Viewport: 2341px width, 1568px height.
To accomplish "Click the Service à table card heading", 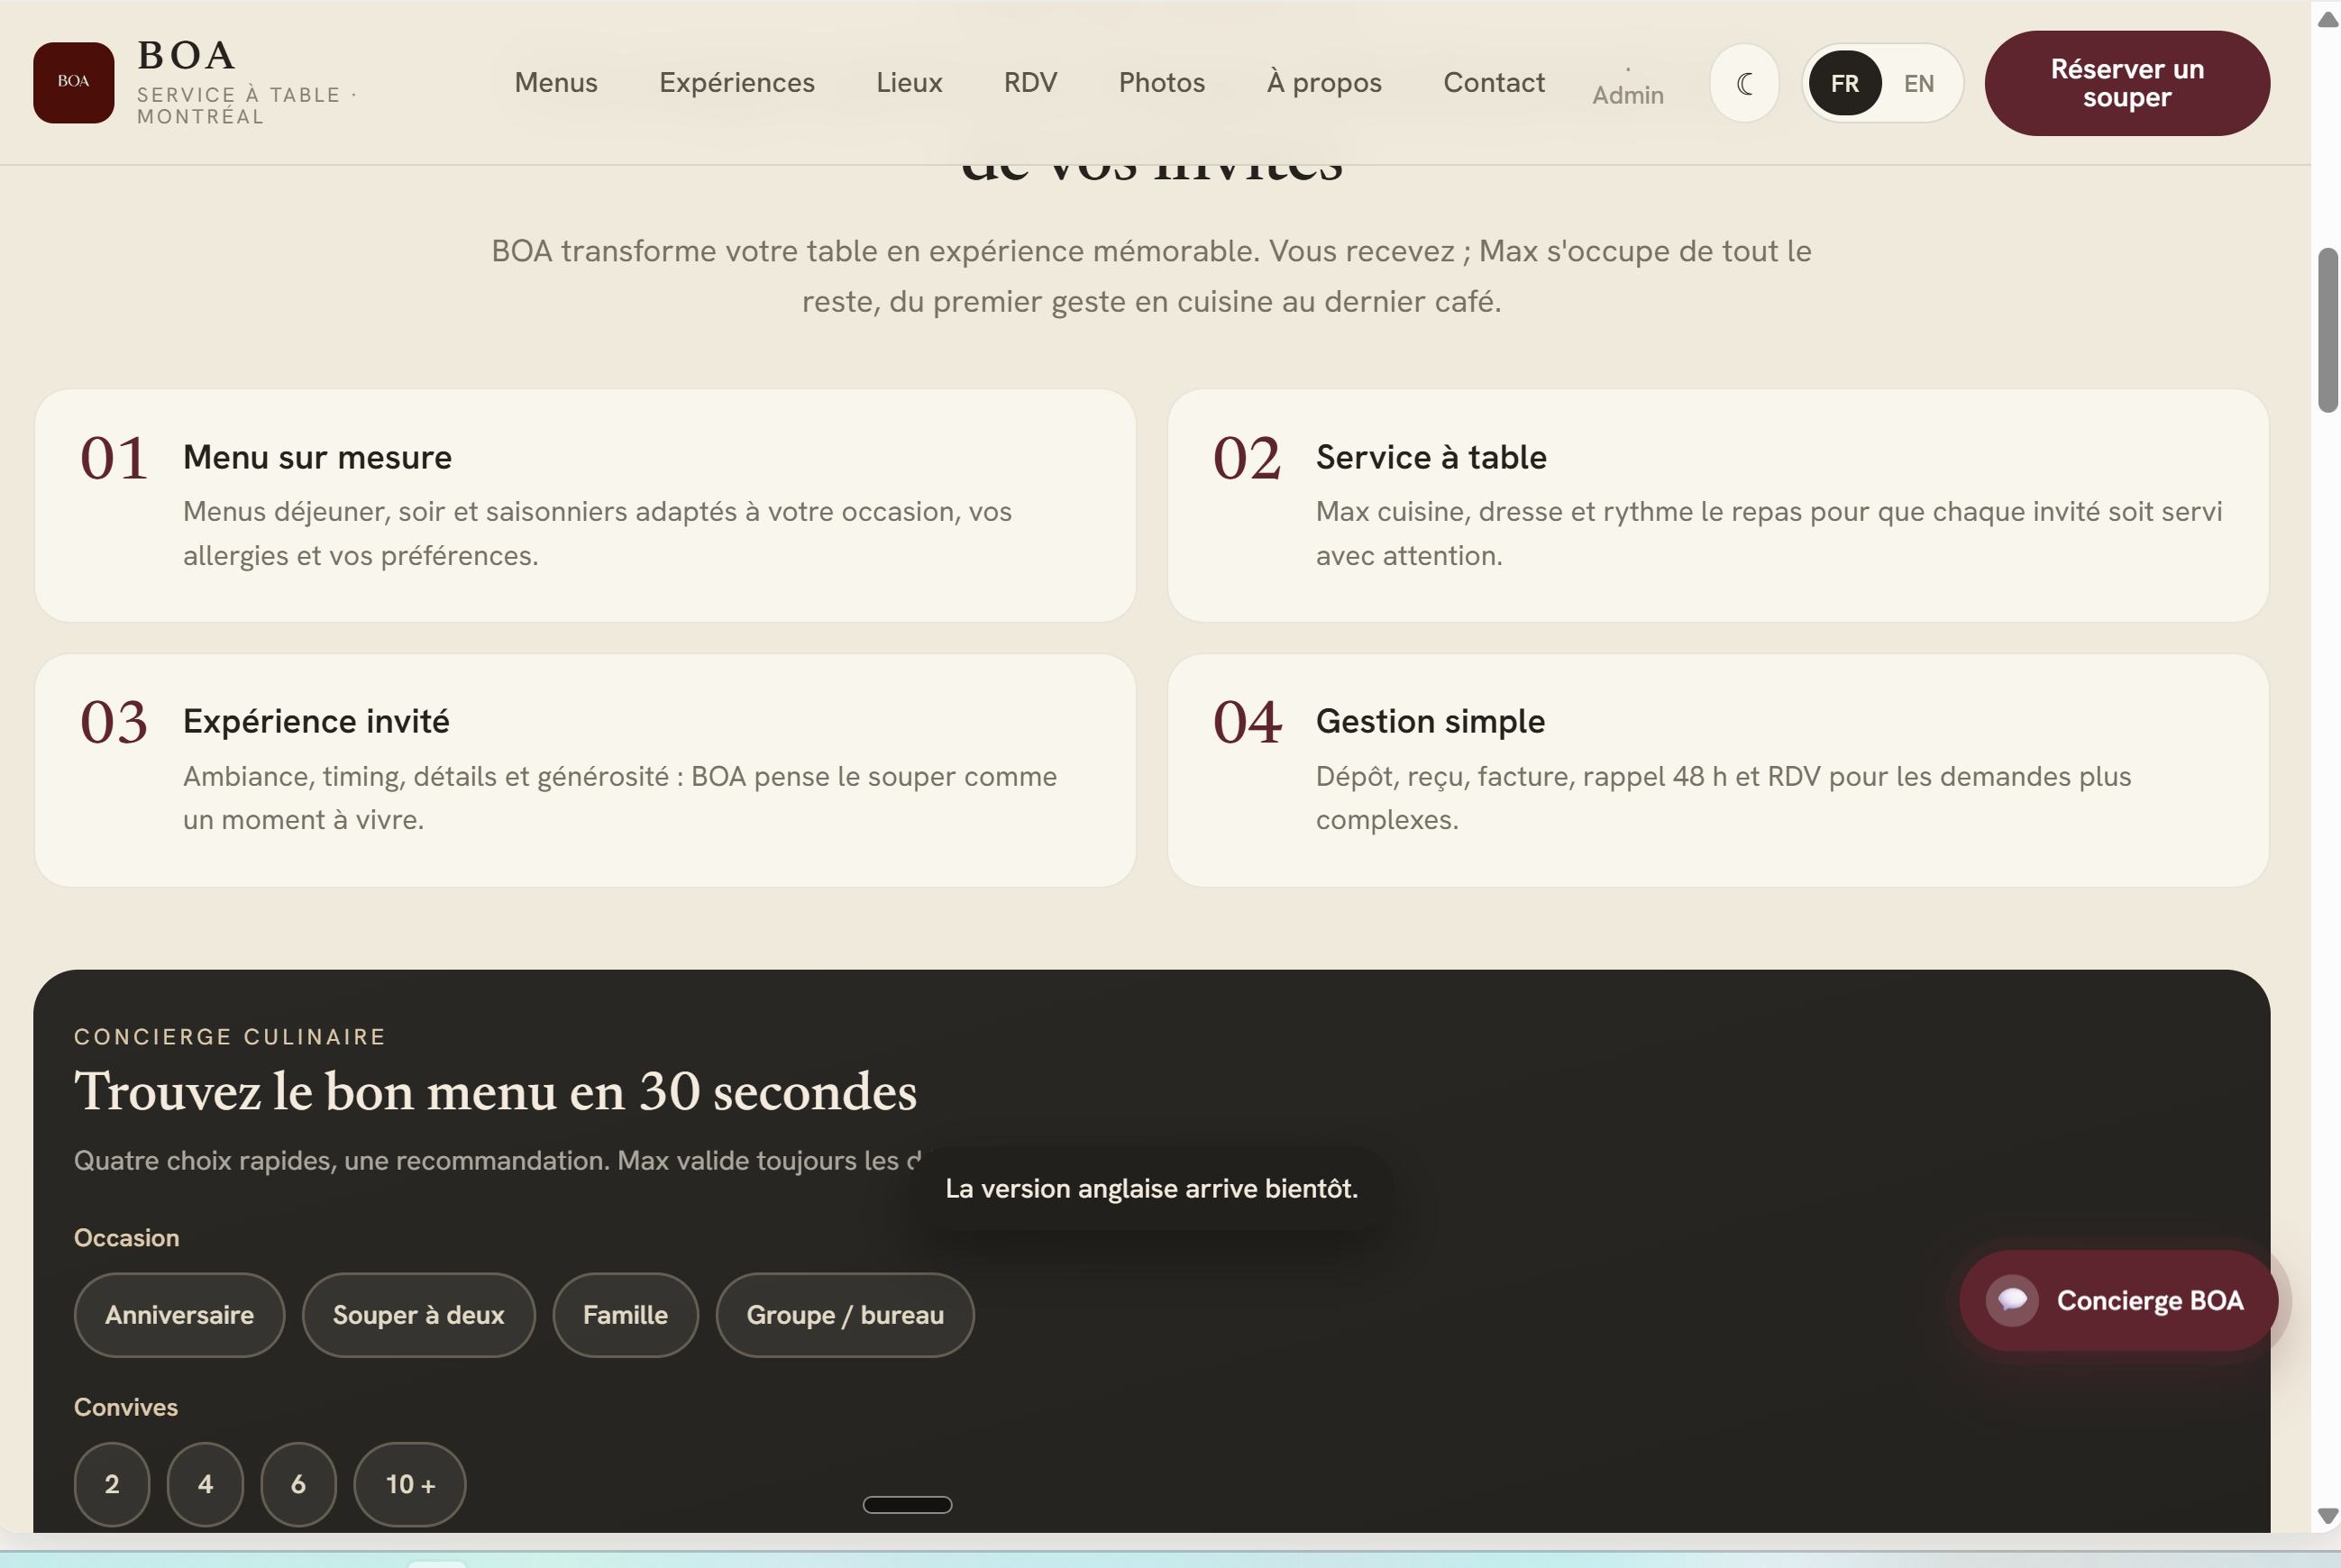I will pos(1430,457).
